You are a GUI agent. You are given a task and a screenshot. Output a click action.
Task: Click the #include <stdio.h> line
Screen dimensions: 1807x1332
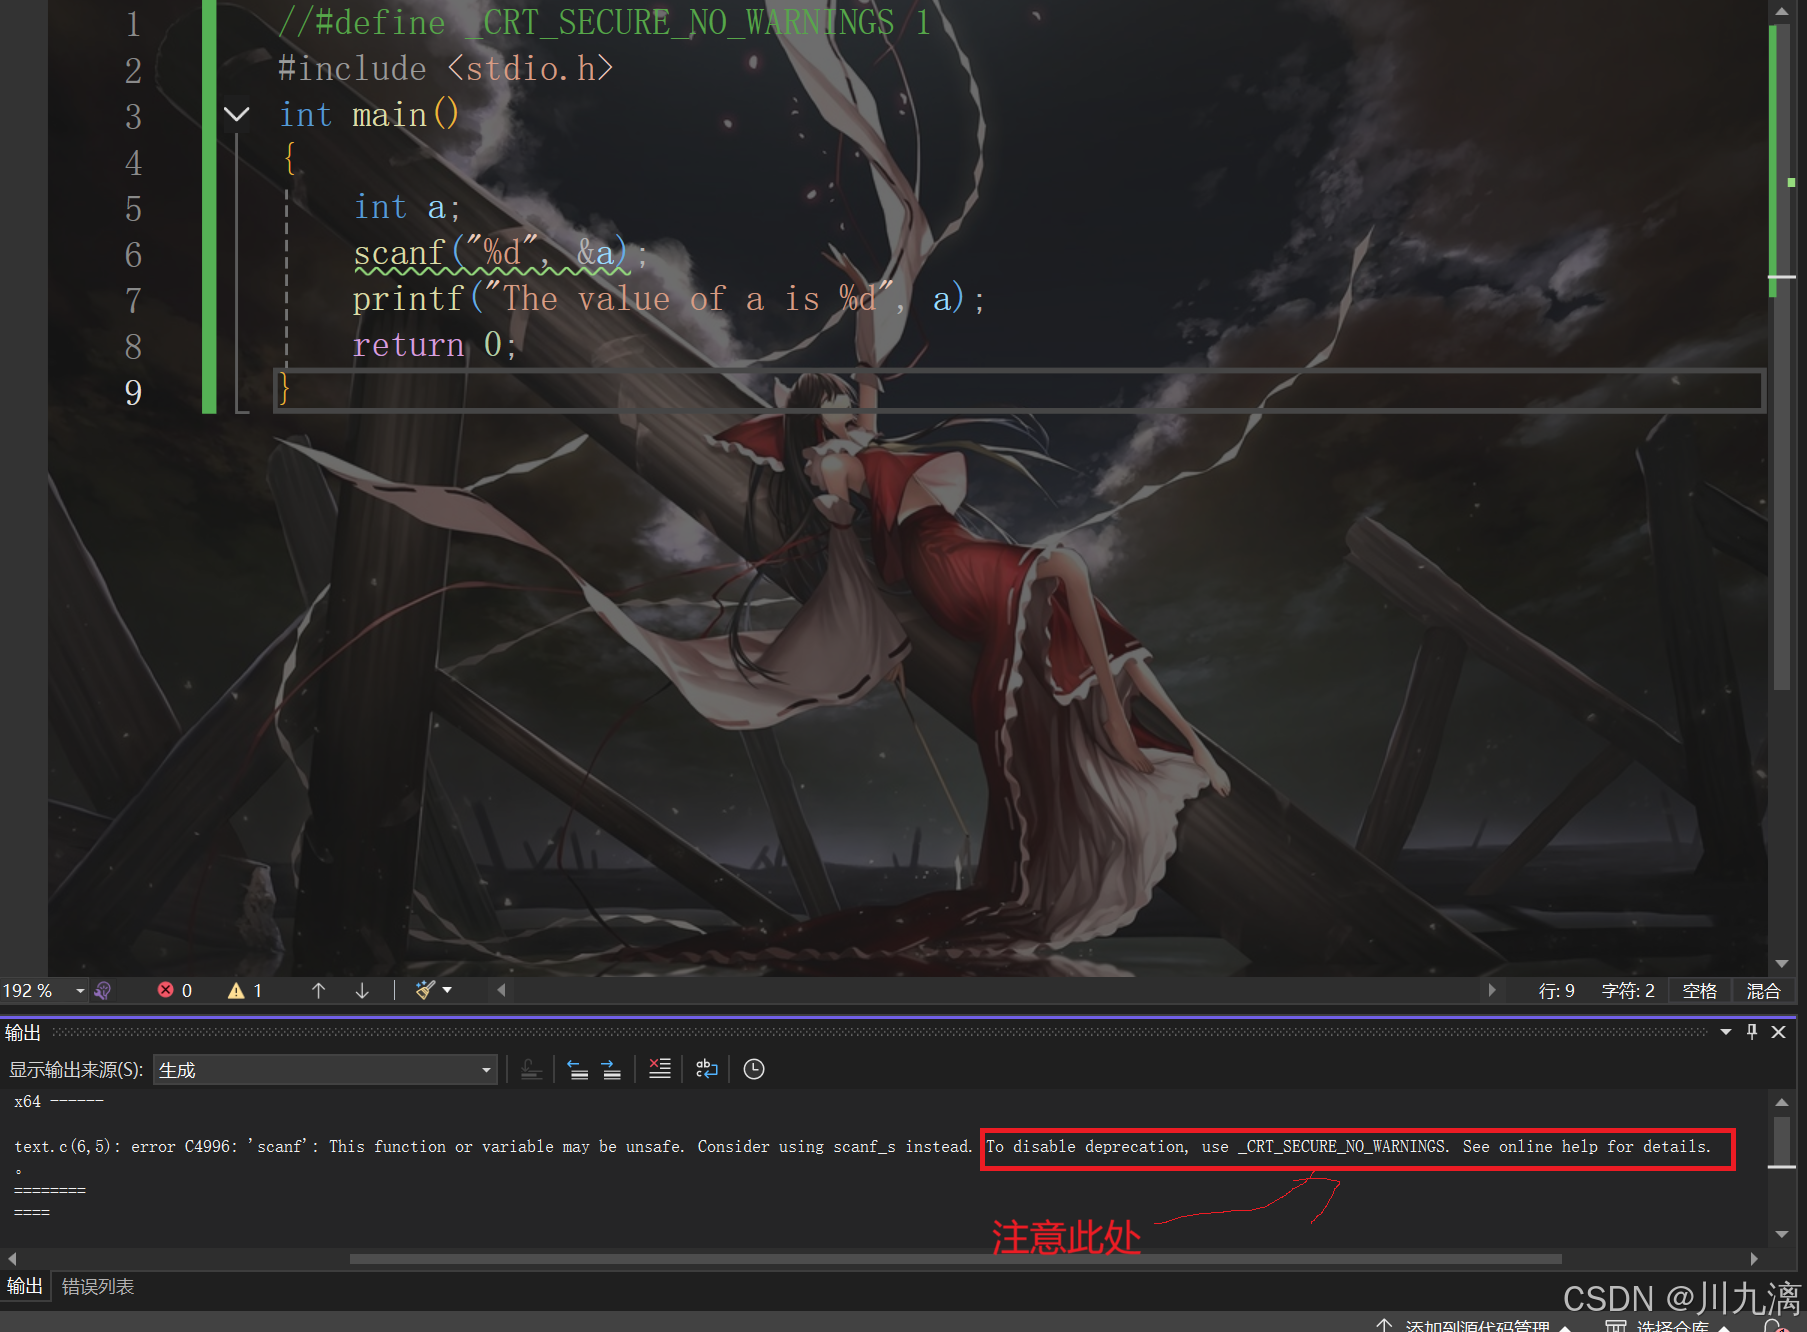click(x=445, y=69)
